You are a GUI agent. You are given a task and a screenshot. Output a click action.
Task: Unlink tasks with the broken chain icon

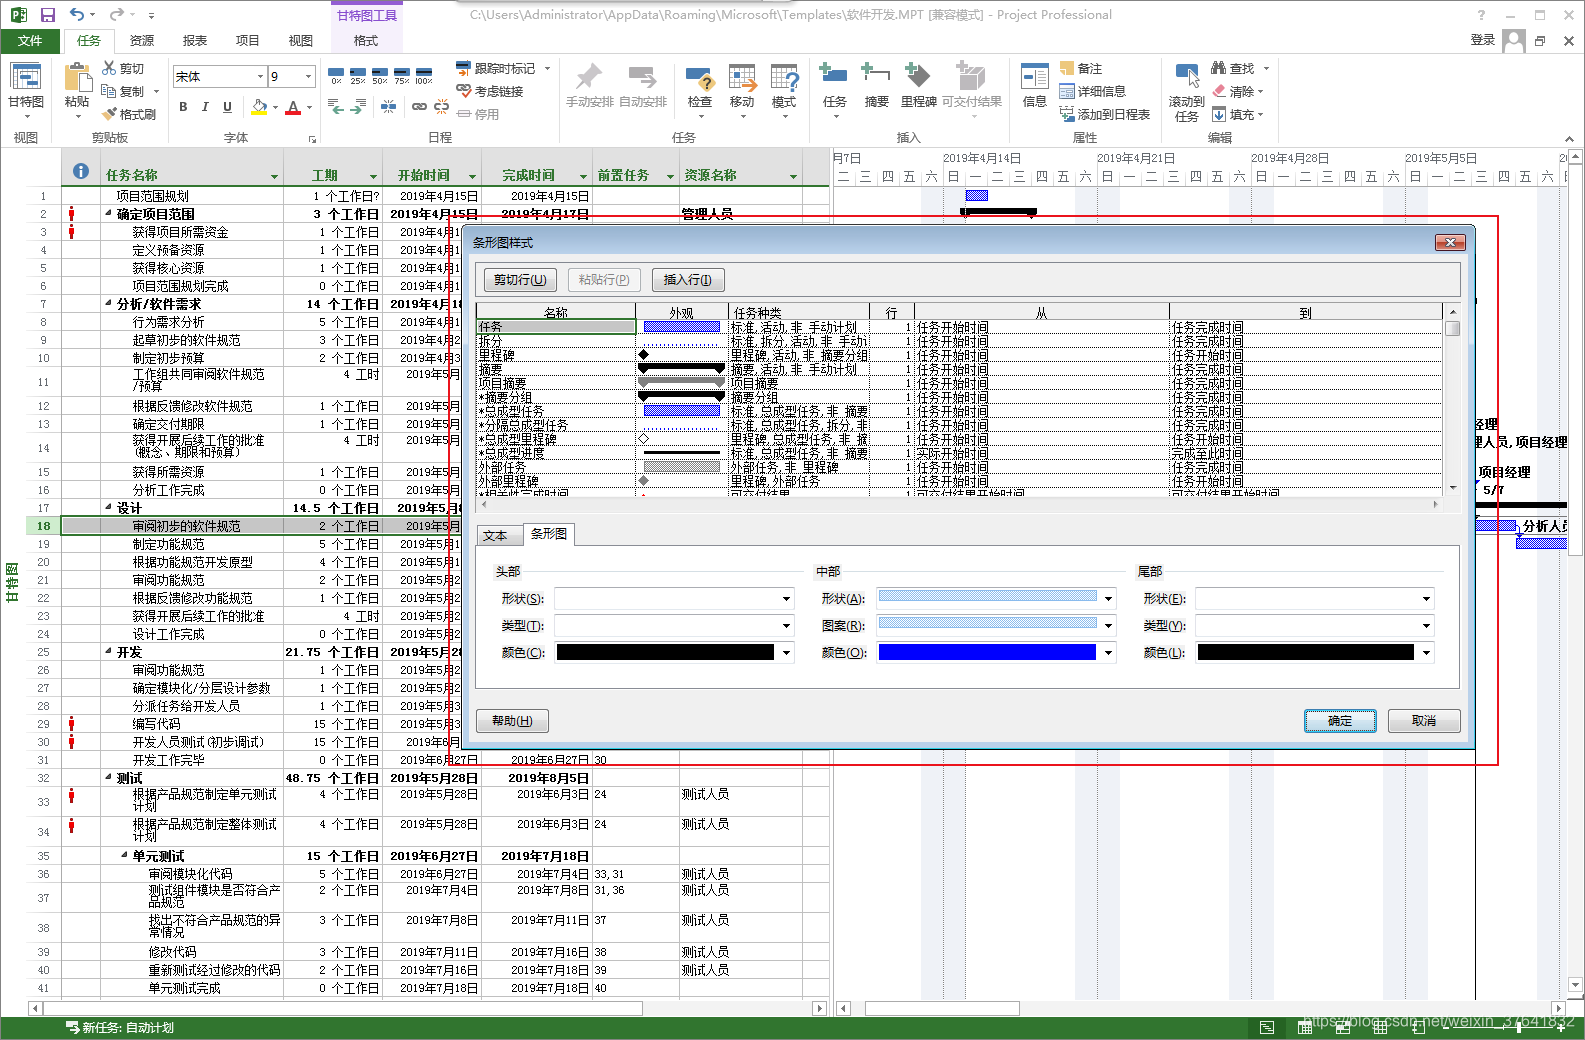click(441, 107)
